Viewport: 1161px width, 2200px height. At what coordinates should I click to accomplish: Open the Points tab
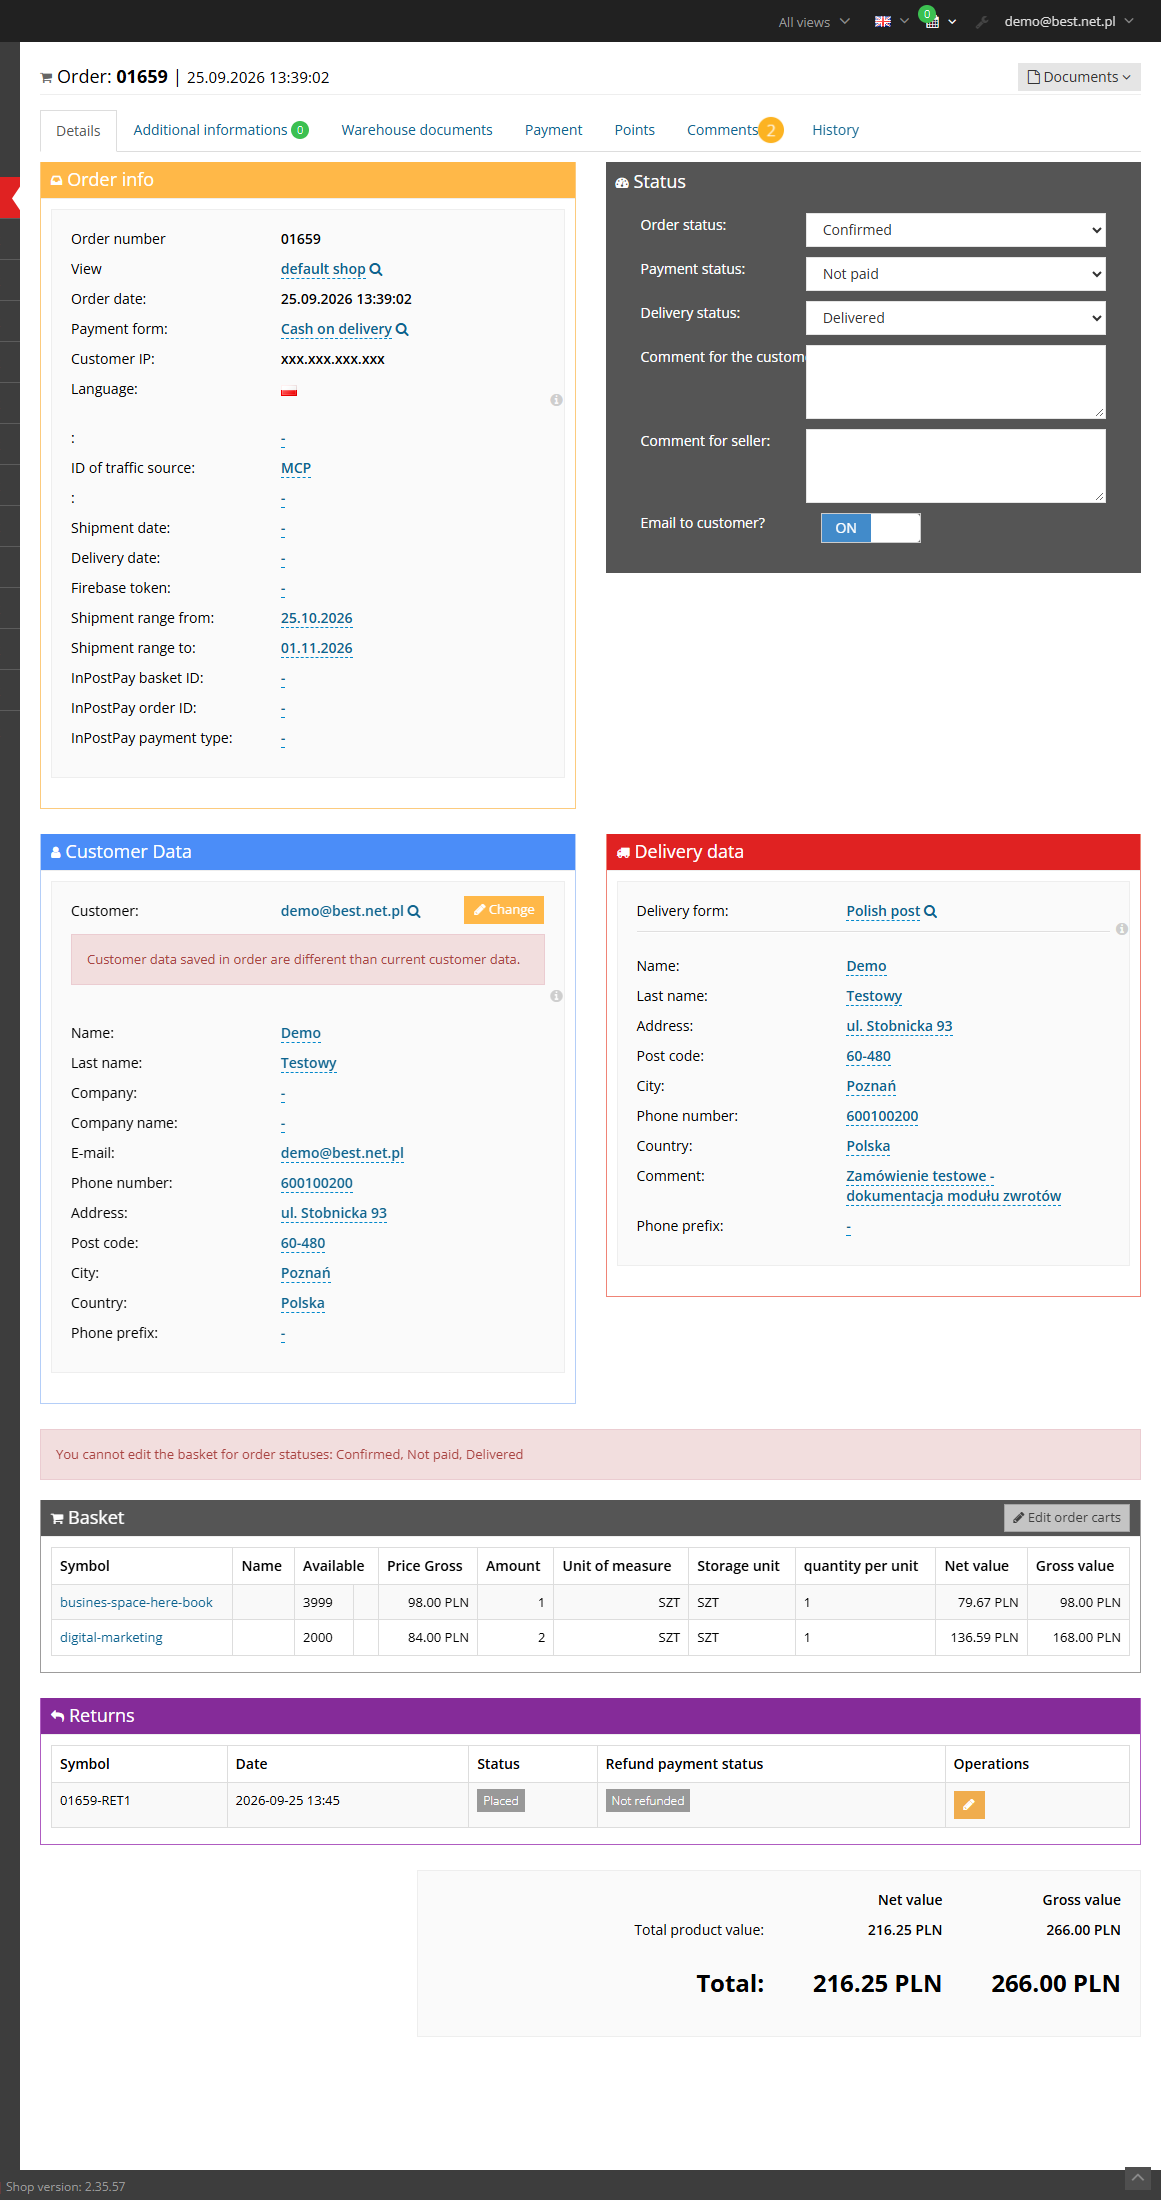coord(635,130)
